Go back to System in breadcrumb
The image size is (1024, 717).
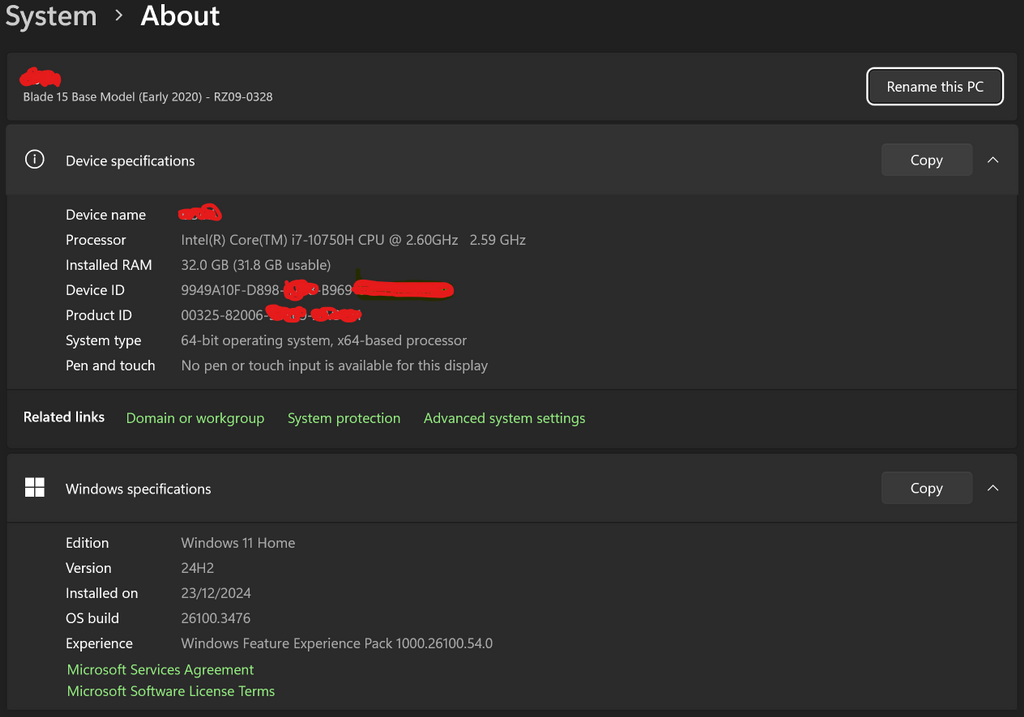[51, 16]
